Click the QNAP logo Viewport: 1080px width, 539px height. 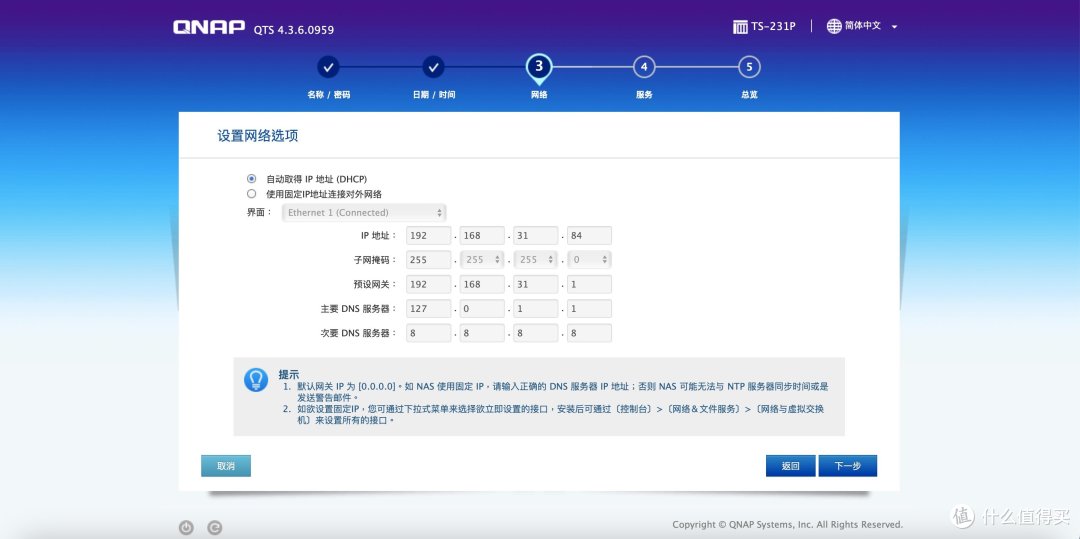(x=209, y=28)
